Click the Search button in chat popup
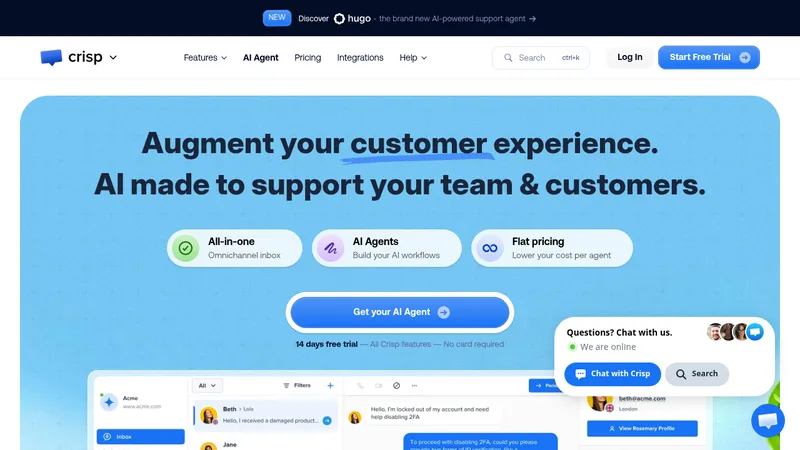Viewport: 800px width, 450px height. click(x=697, y=374)
